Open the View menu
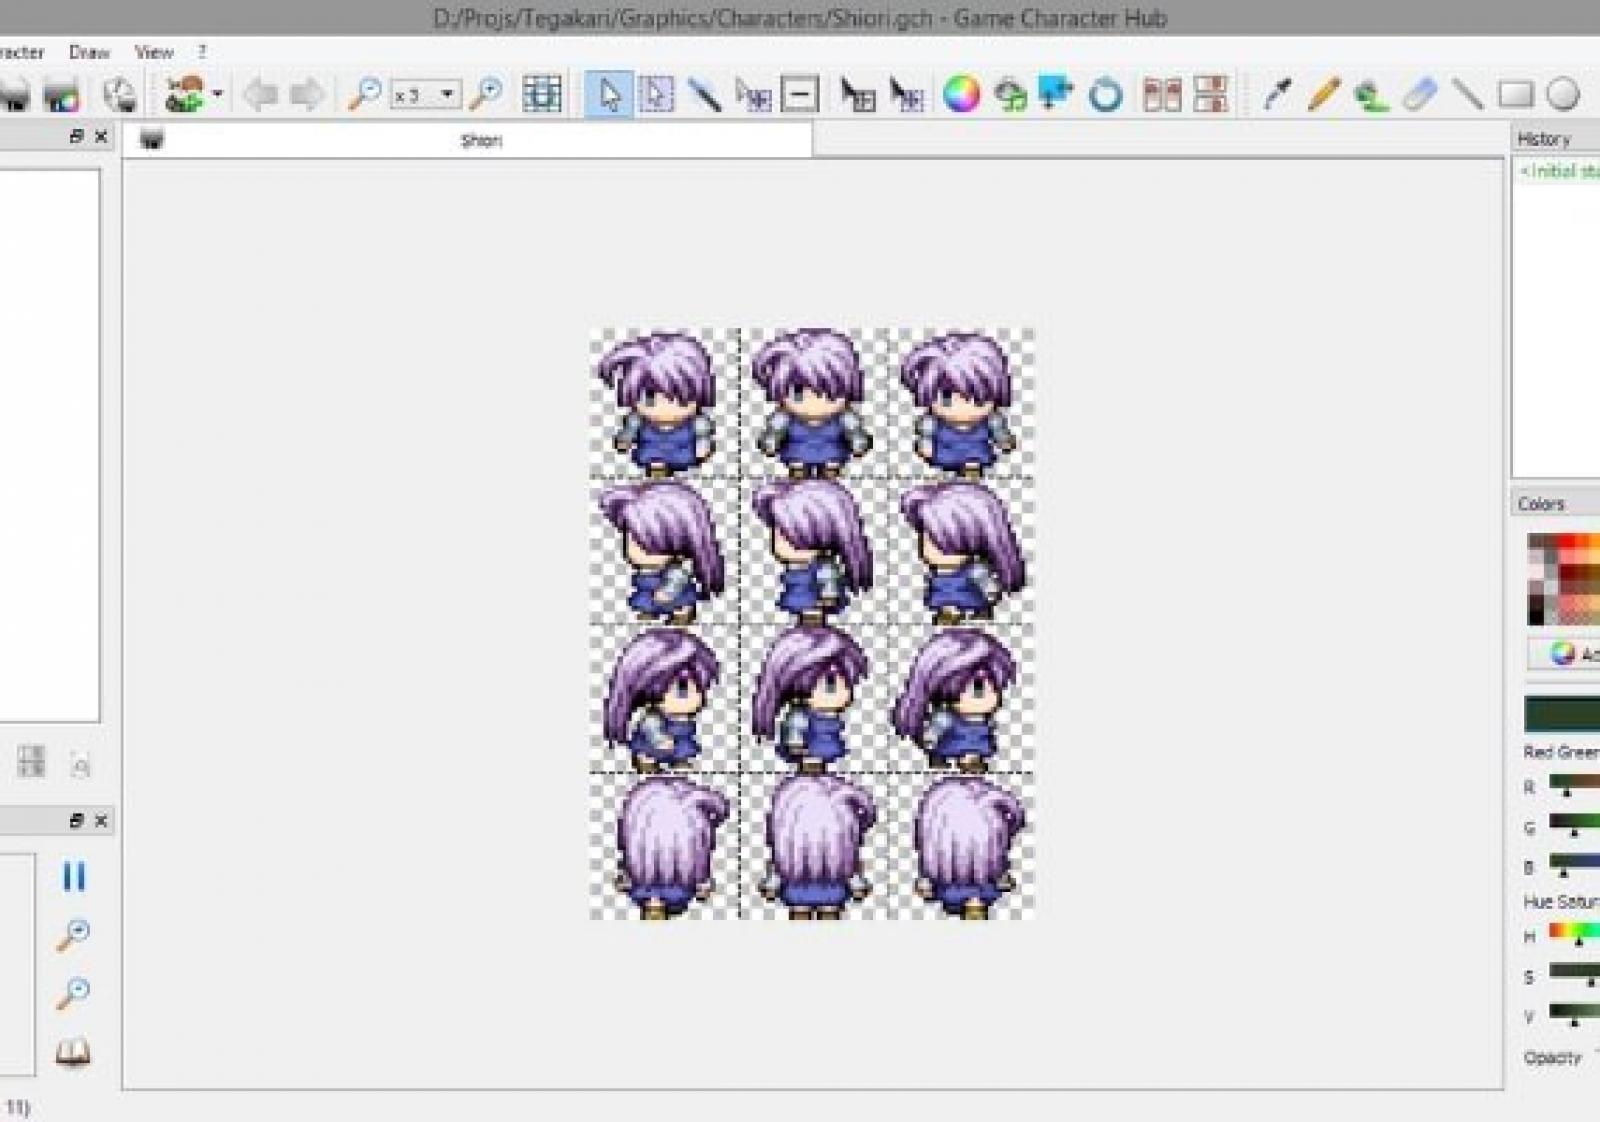This screenshot has width=1600, height=1122. tap(154, 52)
